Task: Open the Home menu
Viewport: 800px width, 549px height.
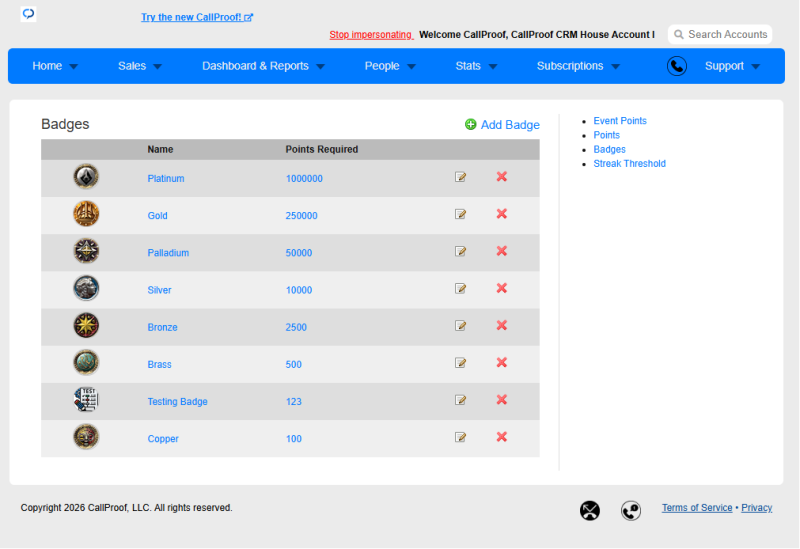Action: [47, 66]
